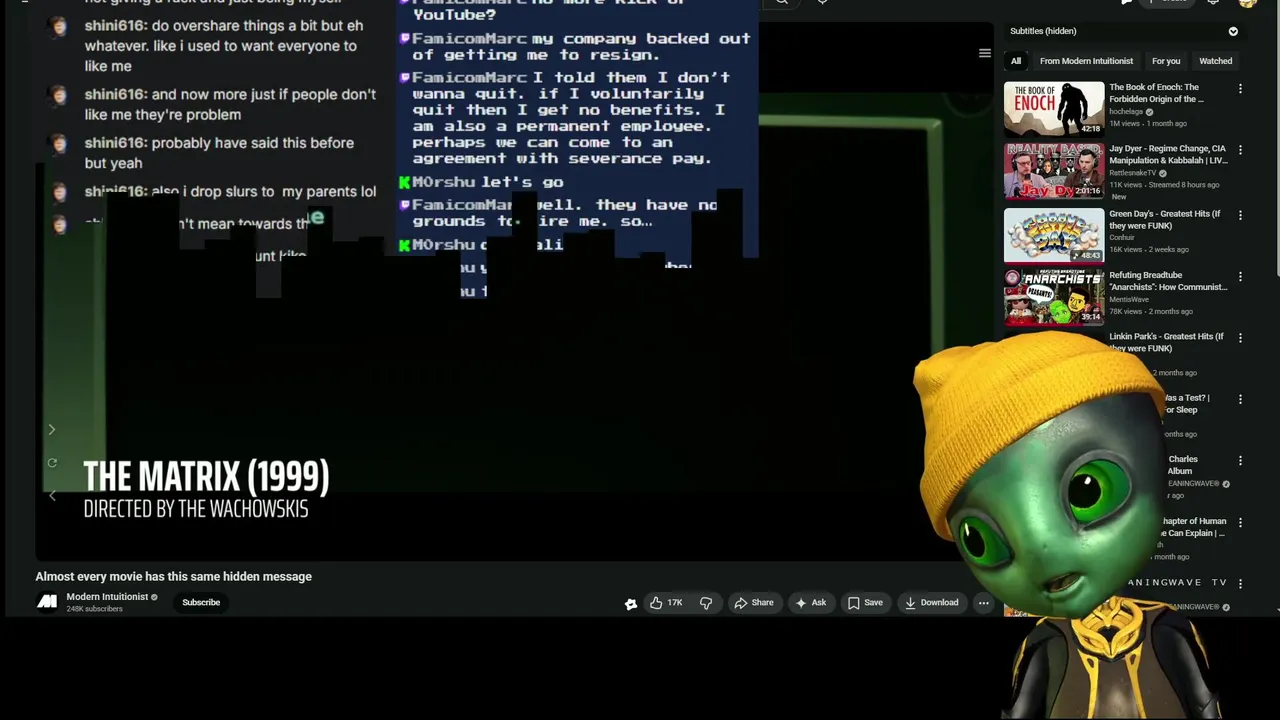Visit hochelaga channel

pyautogui.click(x=1126, y=112)
